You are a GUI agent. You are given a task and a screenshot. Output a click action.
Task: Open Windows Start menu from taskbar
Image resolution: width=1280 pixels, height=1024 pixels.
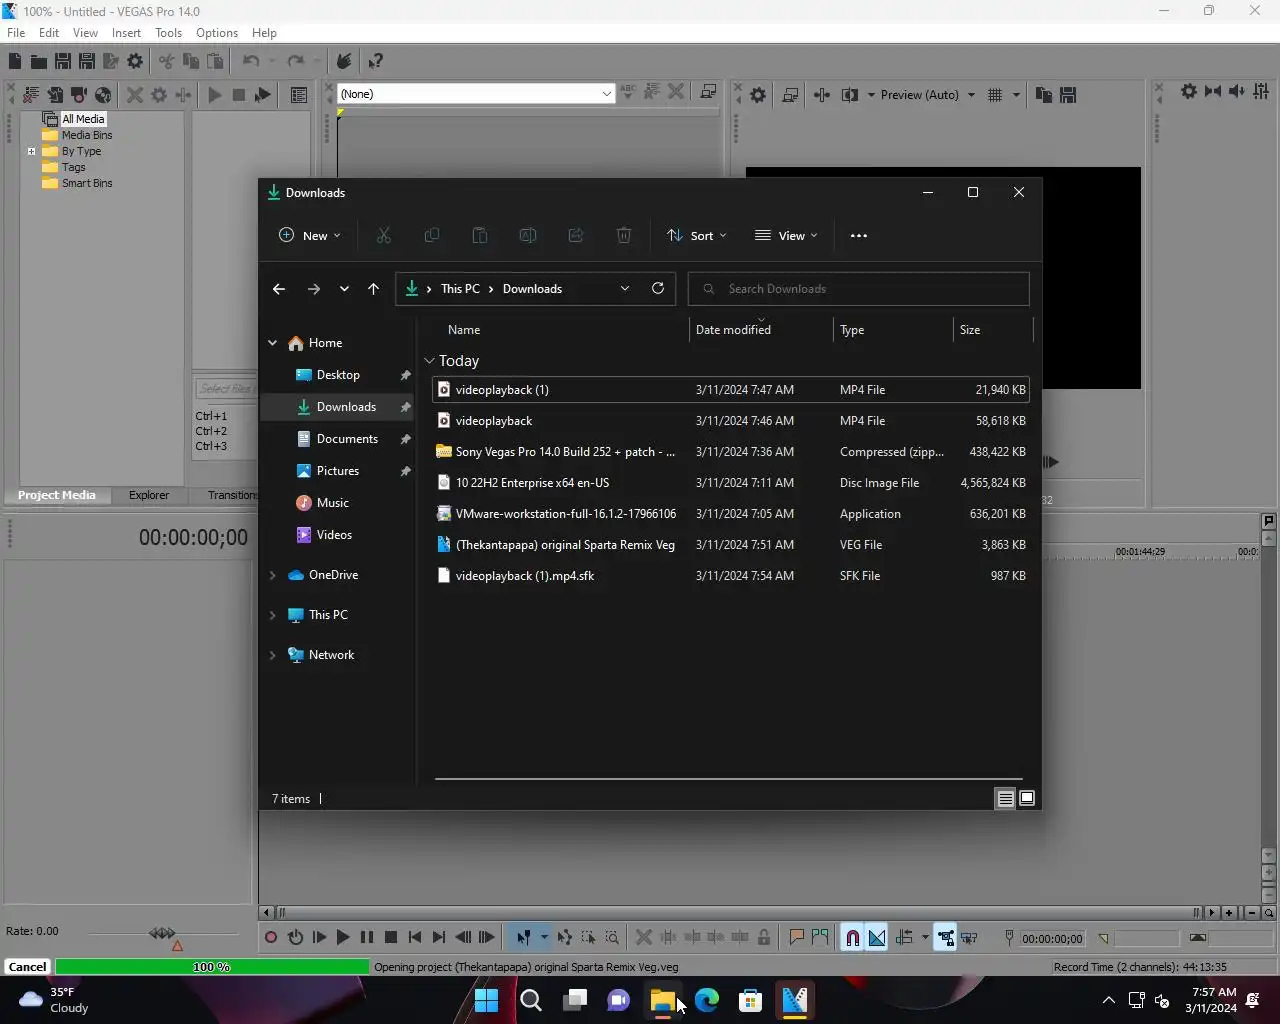coord(487,1000)
